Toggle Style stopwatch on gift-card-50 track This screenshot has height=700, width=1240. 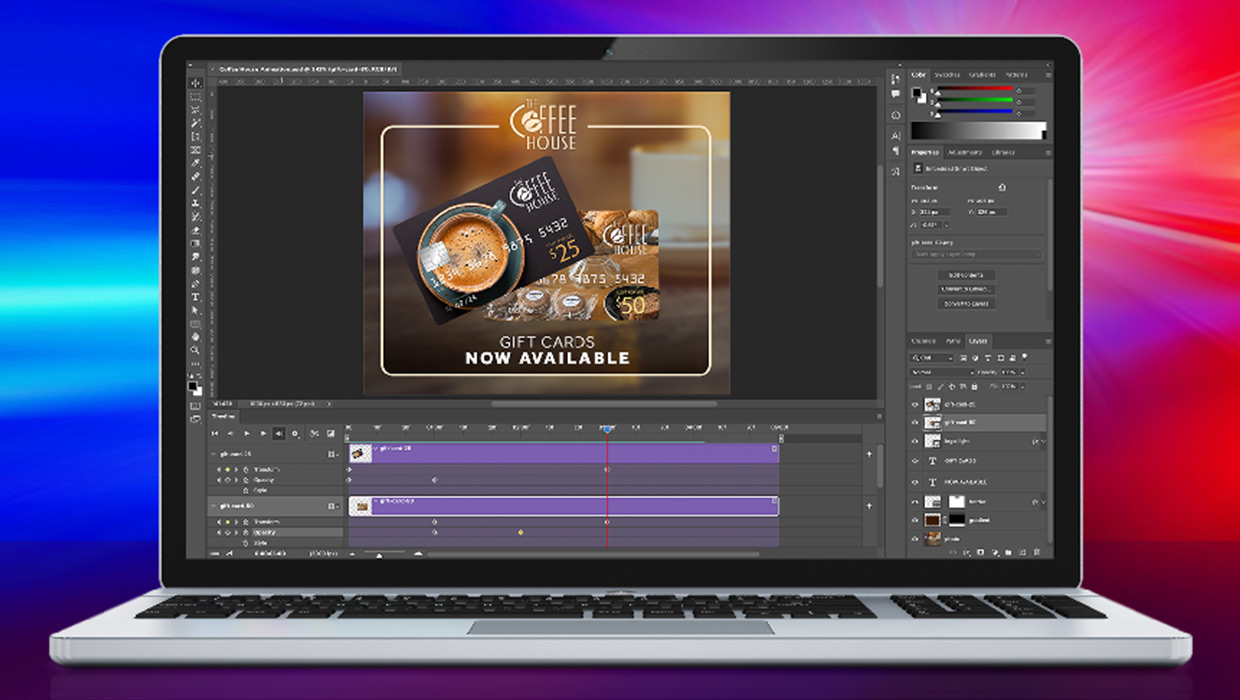pyautogui.click(x=246, y=543)
